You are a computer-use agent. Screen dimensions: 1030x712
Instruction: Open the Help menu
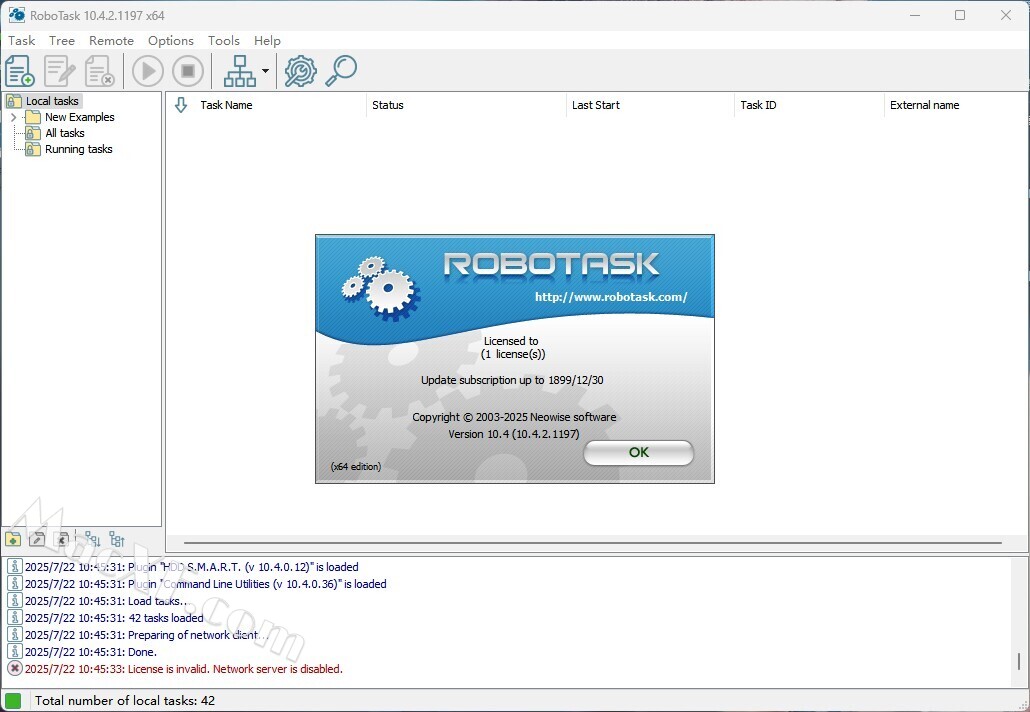point(267,41)
